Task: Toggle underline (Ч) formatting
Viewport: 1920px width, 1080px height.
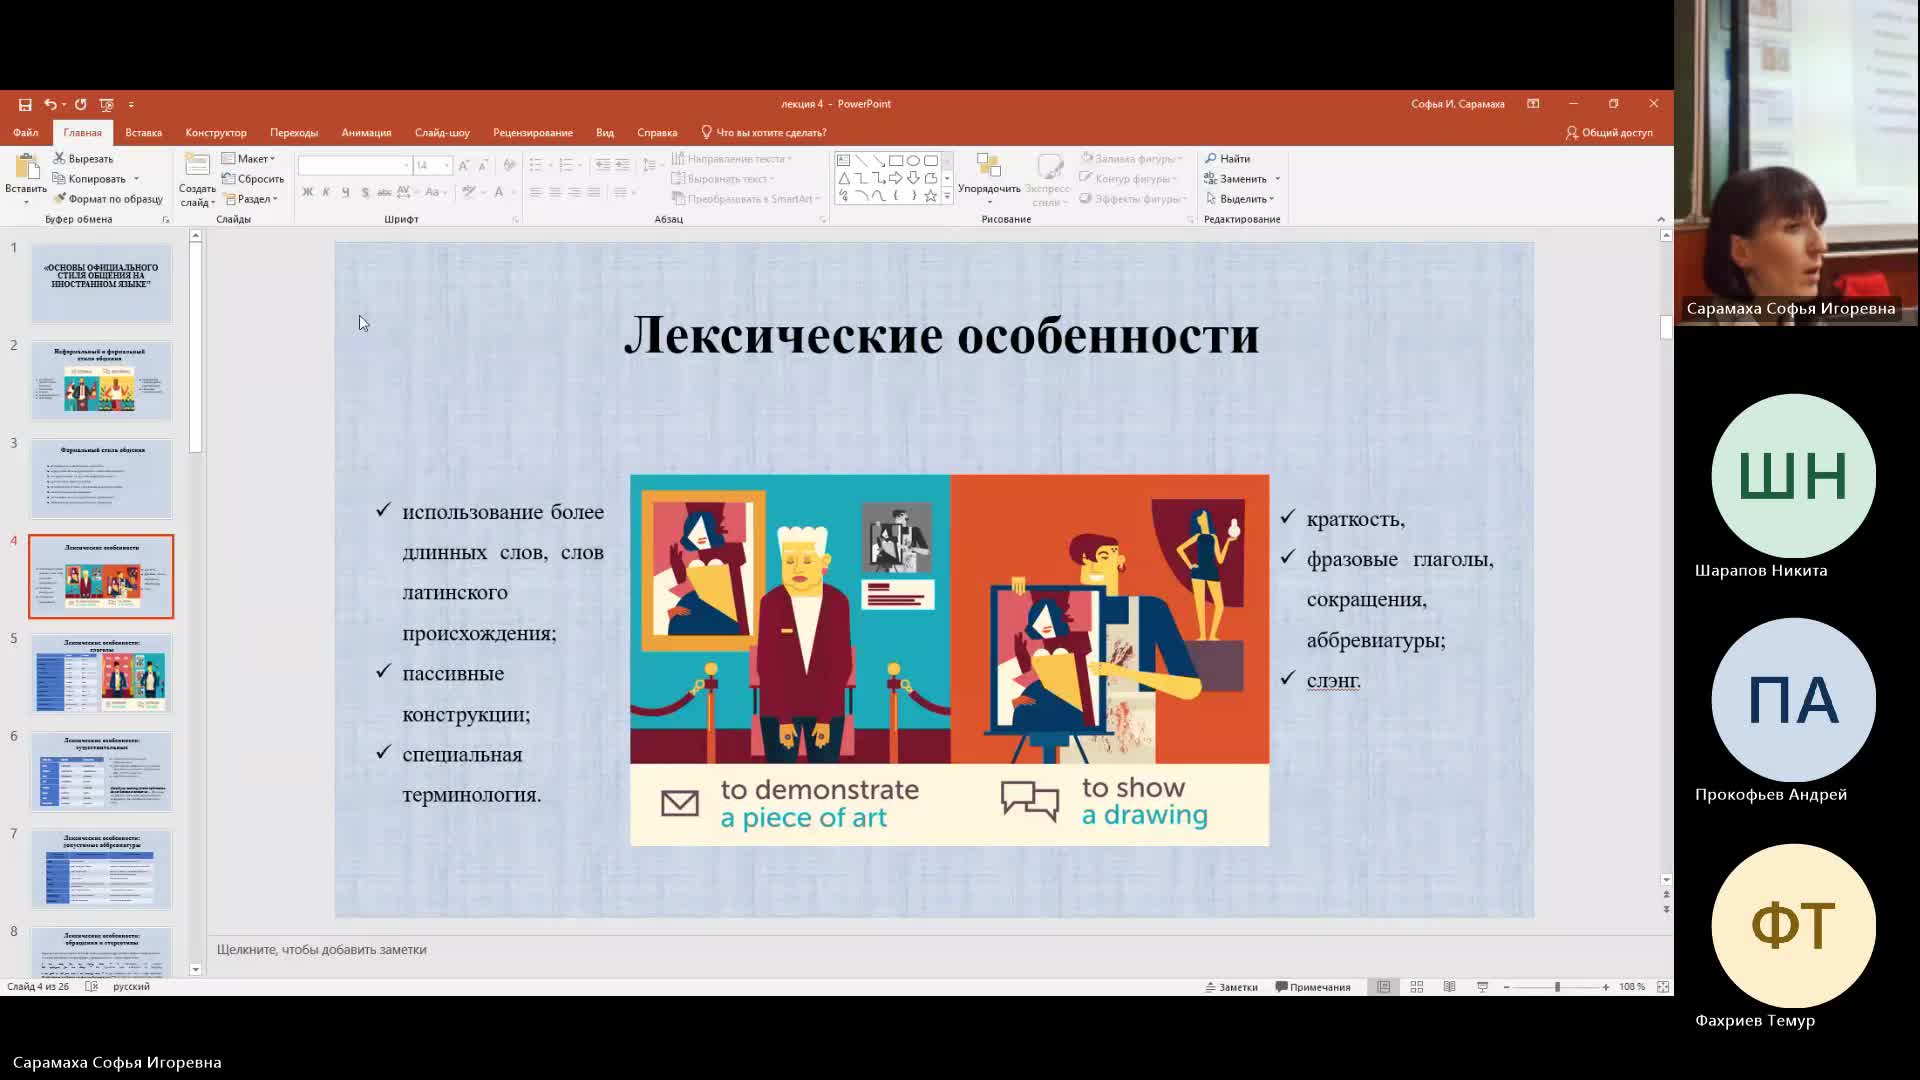Action: click(x=345, y=192)
